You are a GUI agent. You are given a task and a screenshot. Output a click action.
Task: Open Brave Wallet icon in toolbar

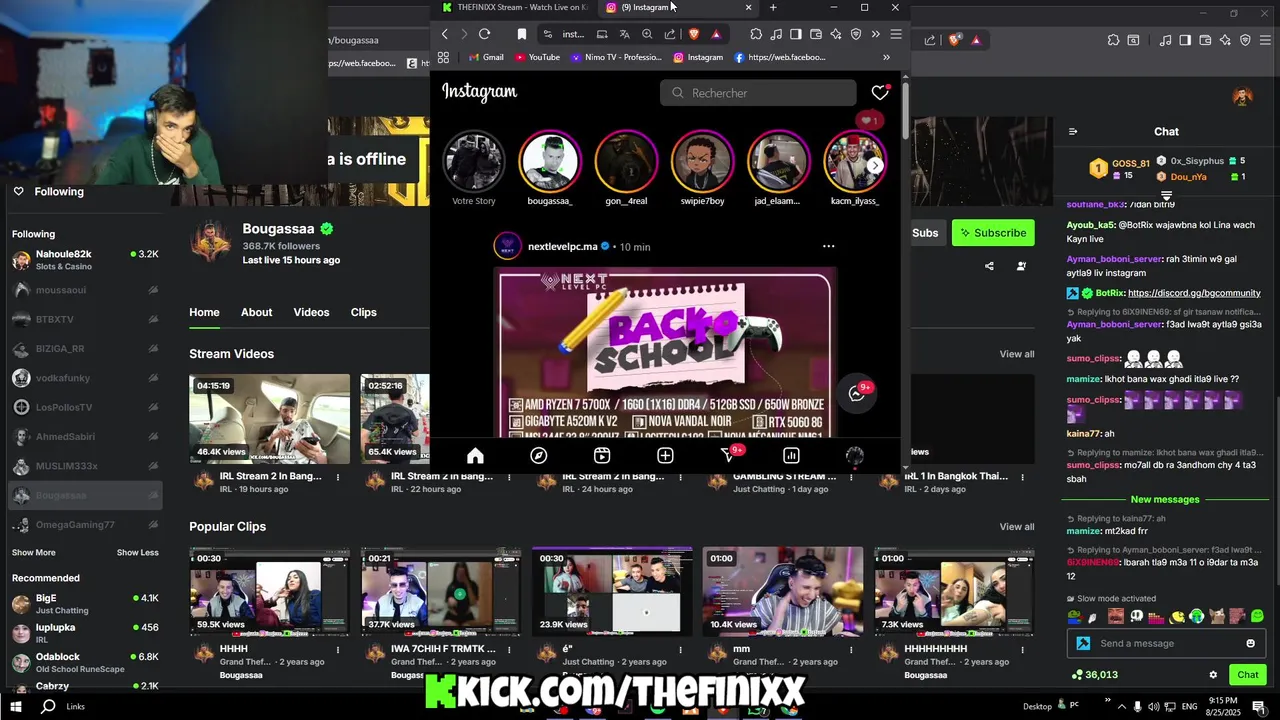[x=816, y=34]
